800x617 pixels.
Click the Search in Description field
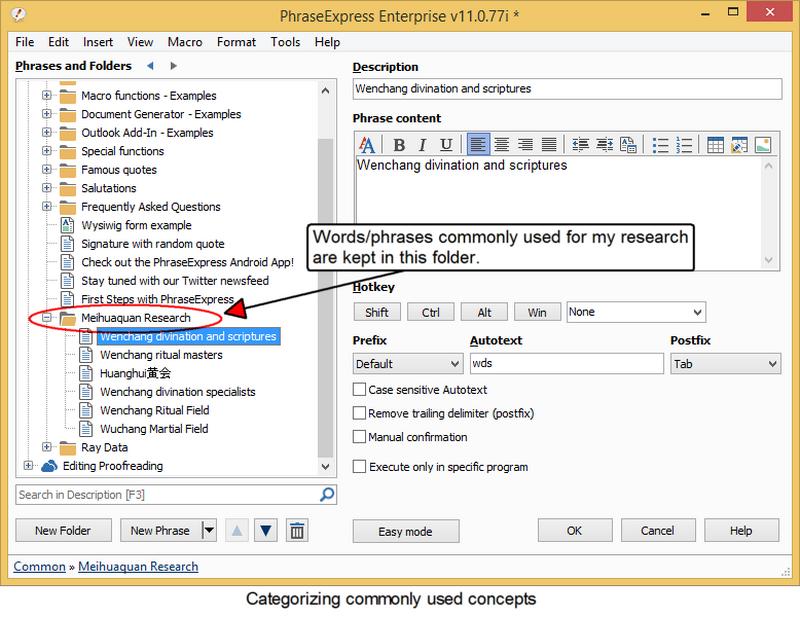click(x=168, y=495)
